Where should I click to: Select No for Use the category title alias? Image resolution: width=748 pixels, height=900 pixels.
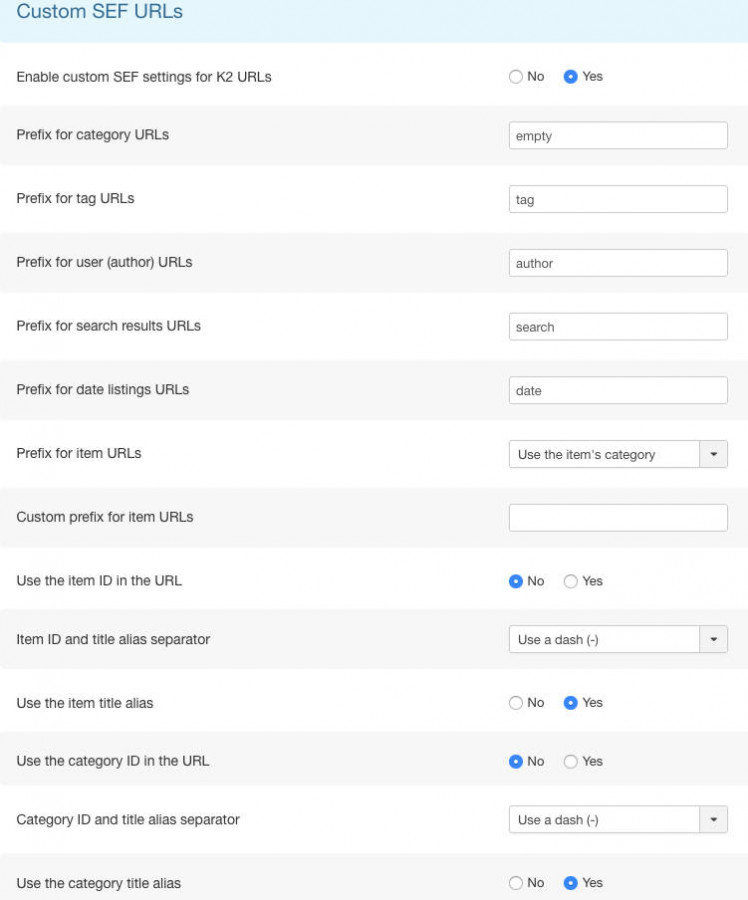click(516, 883)
